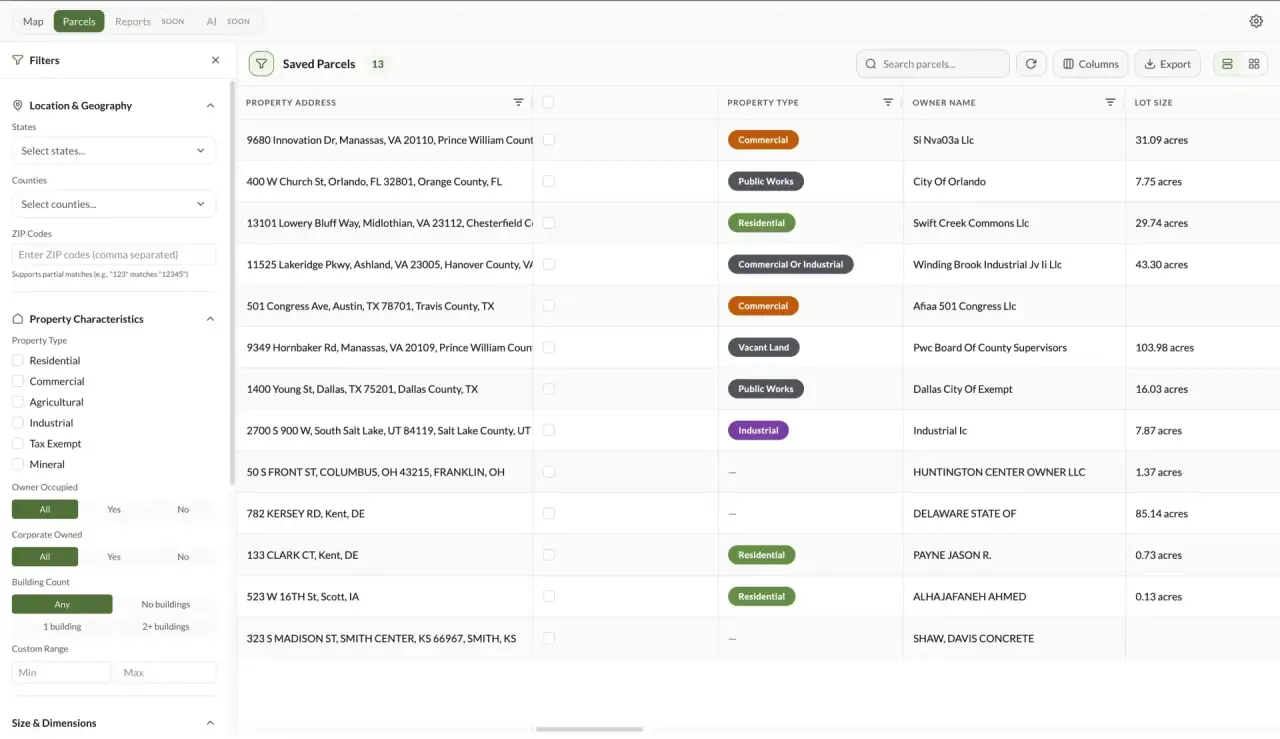Select all rows with header checkbox
The image size is (1280, 739).
[x=548, y=102]
